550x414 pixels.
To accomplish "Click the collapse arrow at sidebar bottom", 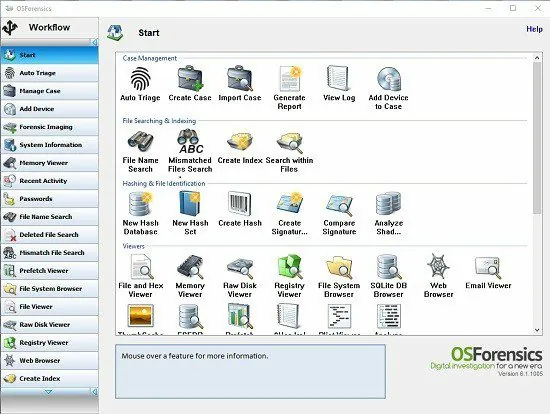I will (x=94, y=392).
